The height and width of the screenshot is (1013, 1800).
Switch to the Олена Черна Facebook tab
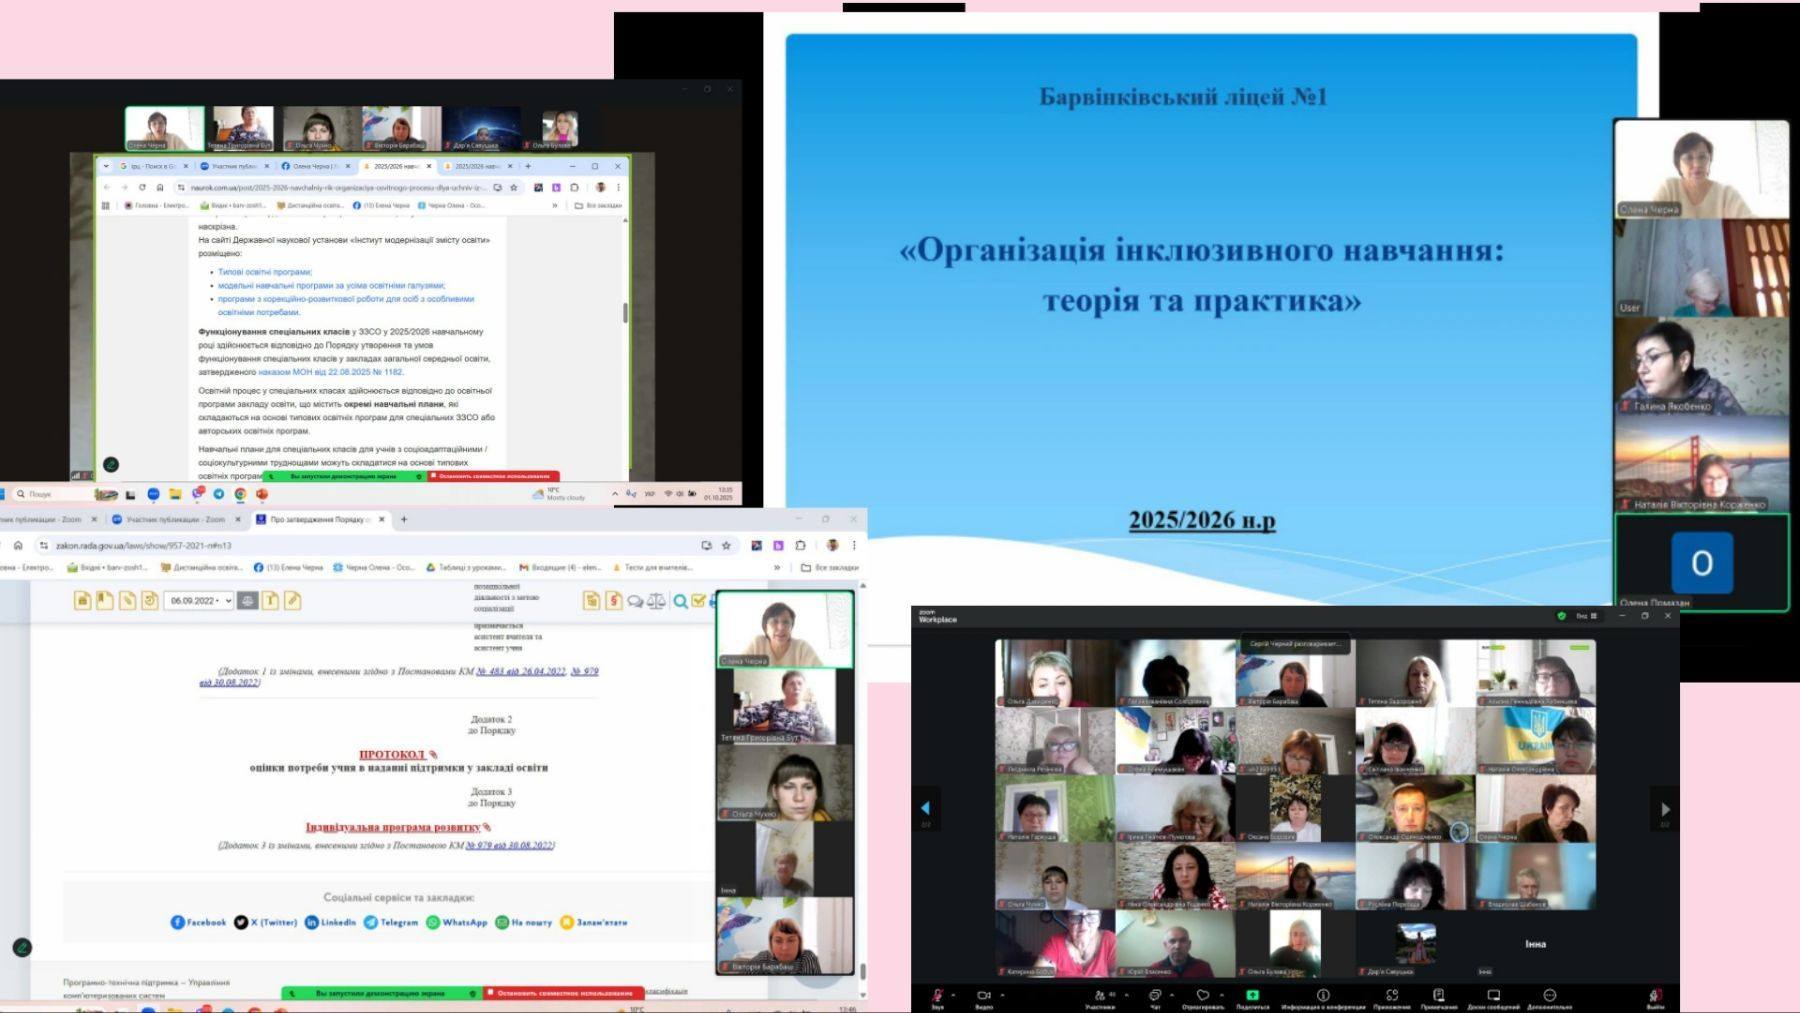coord(310,166)
